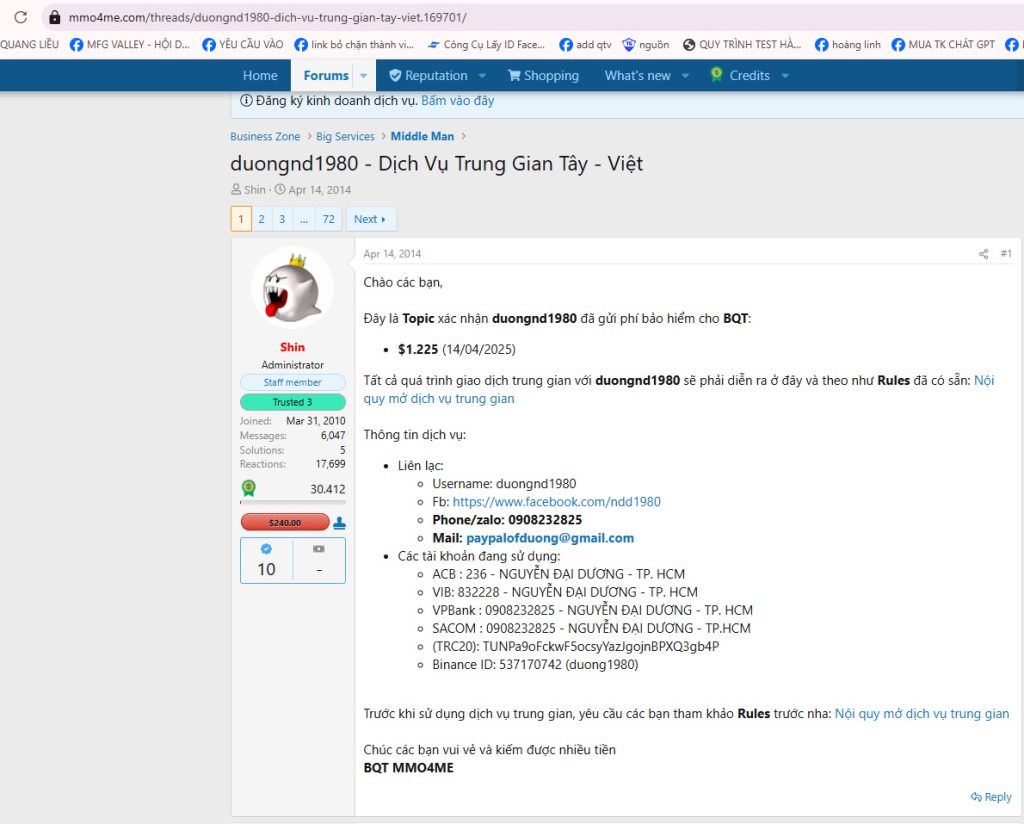Go to the Home navigation tab
The image size is (1024, 824).
click(260, 76)
